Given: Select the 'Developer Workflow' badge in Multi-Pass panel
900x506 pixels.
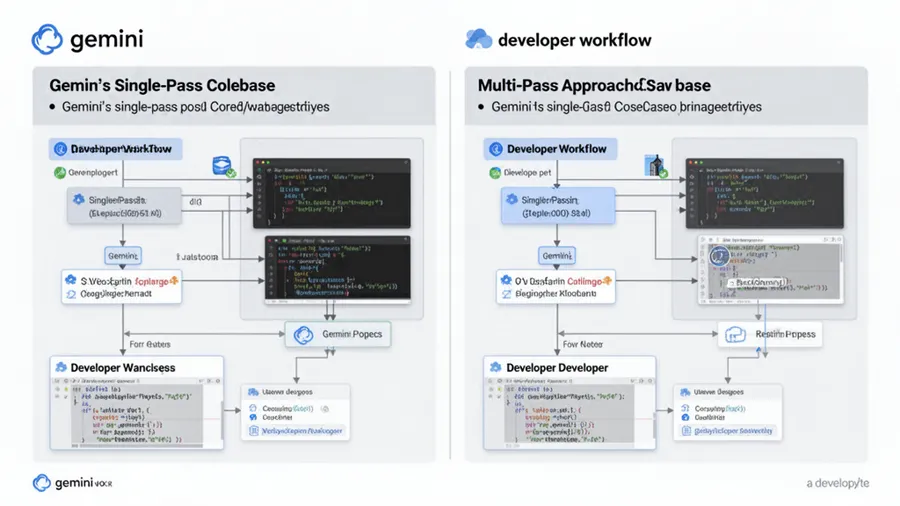Looking at the screenshot, I should click(550, 149).
